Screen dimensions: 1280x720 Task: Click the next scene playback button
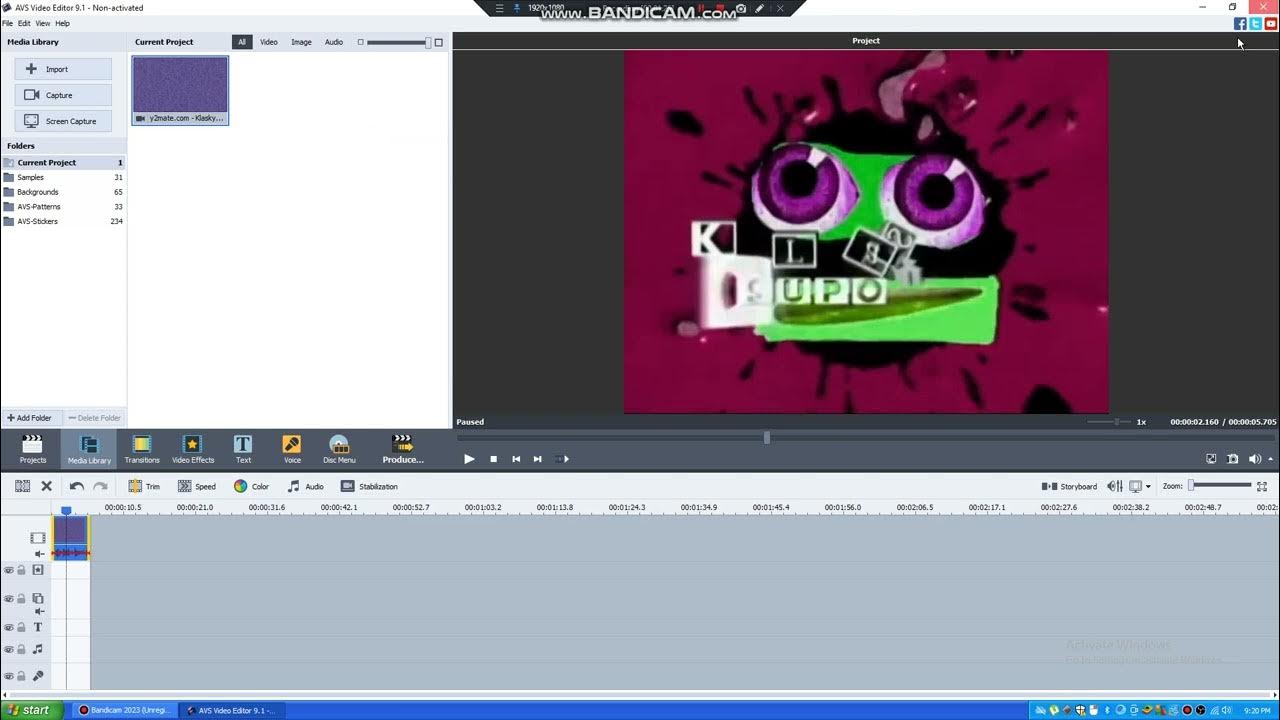tap(562, 459)
